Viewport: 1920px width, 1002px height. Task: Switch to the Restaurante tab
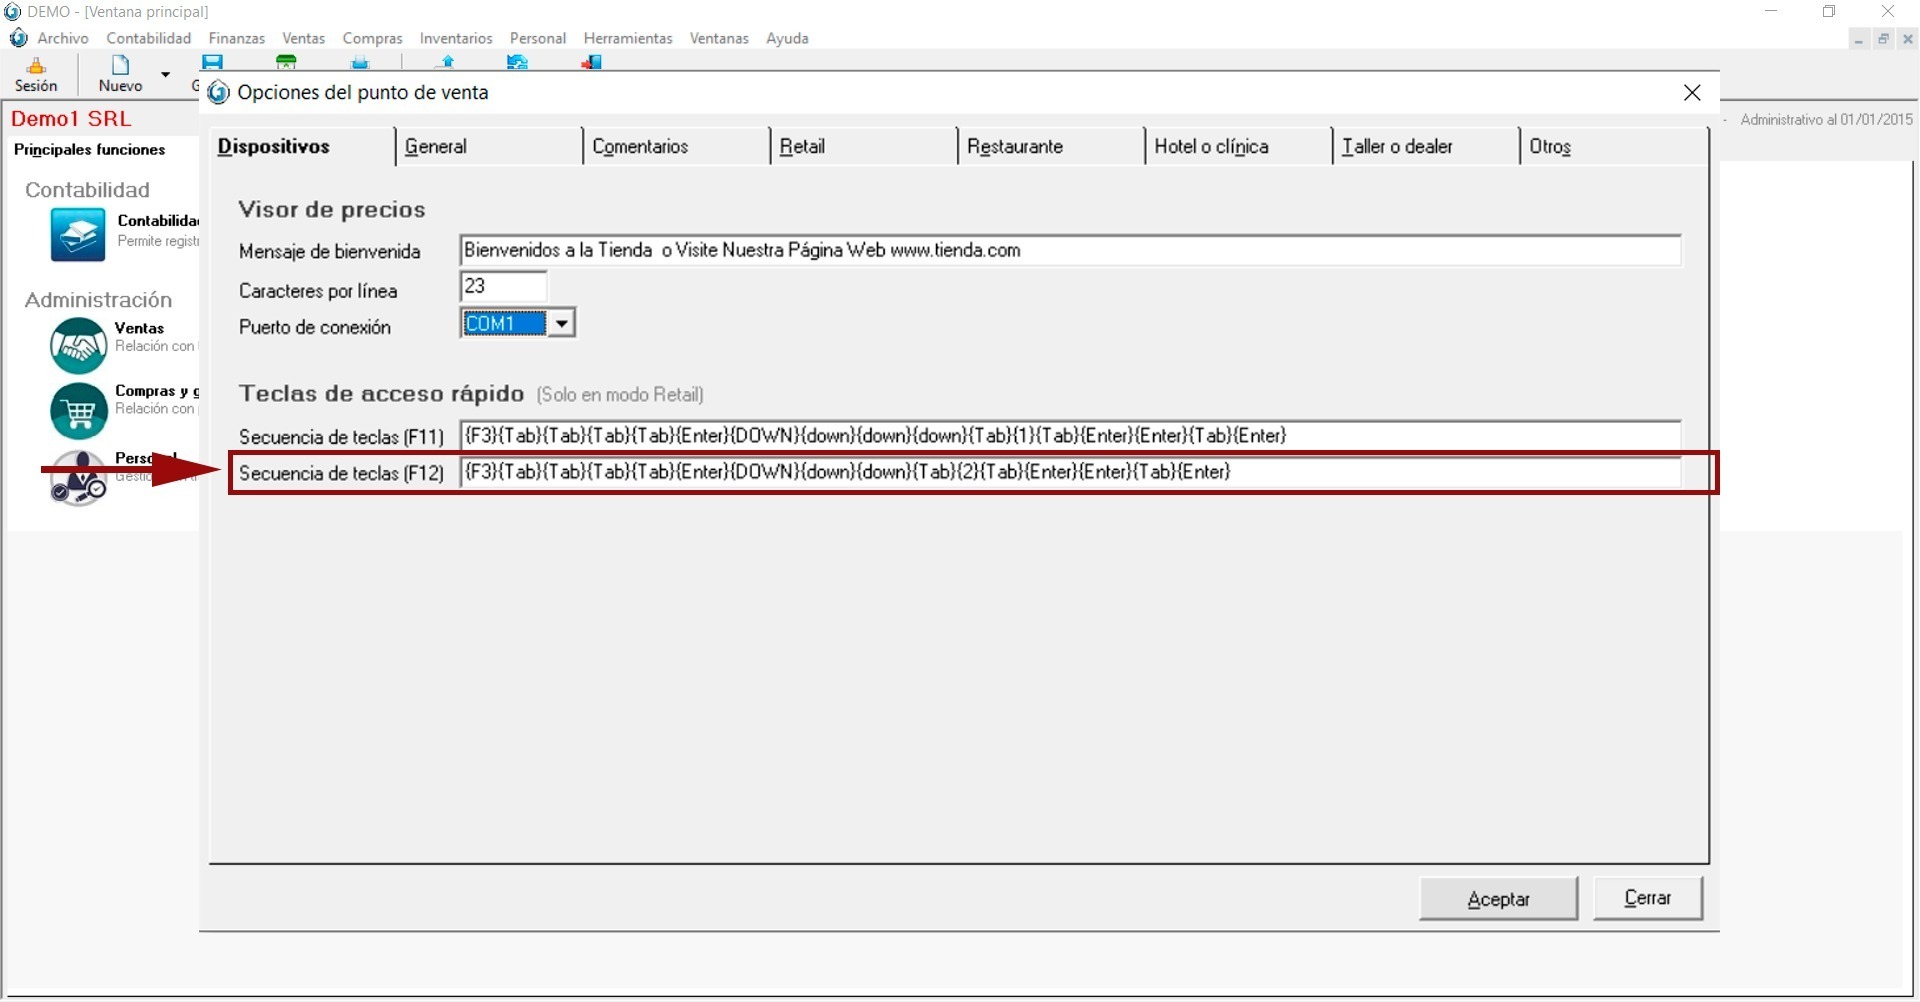click(1014, 147)
